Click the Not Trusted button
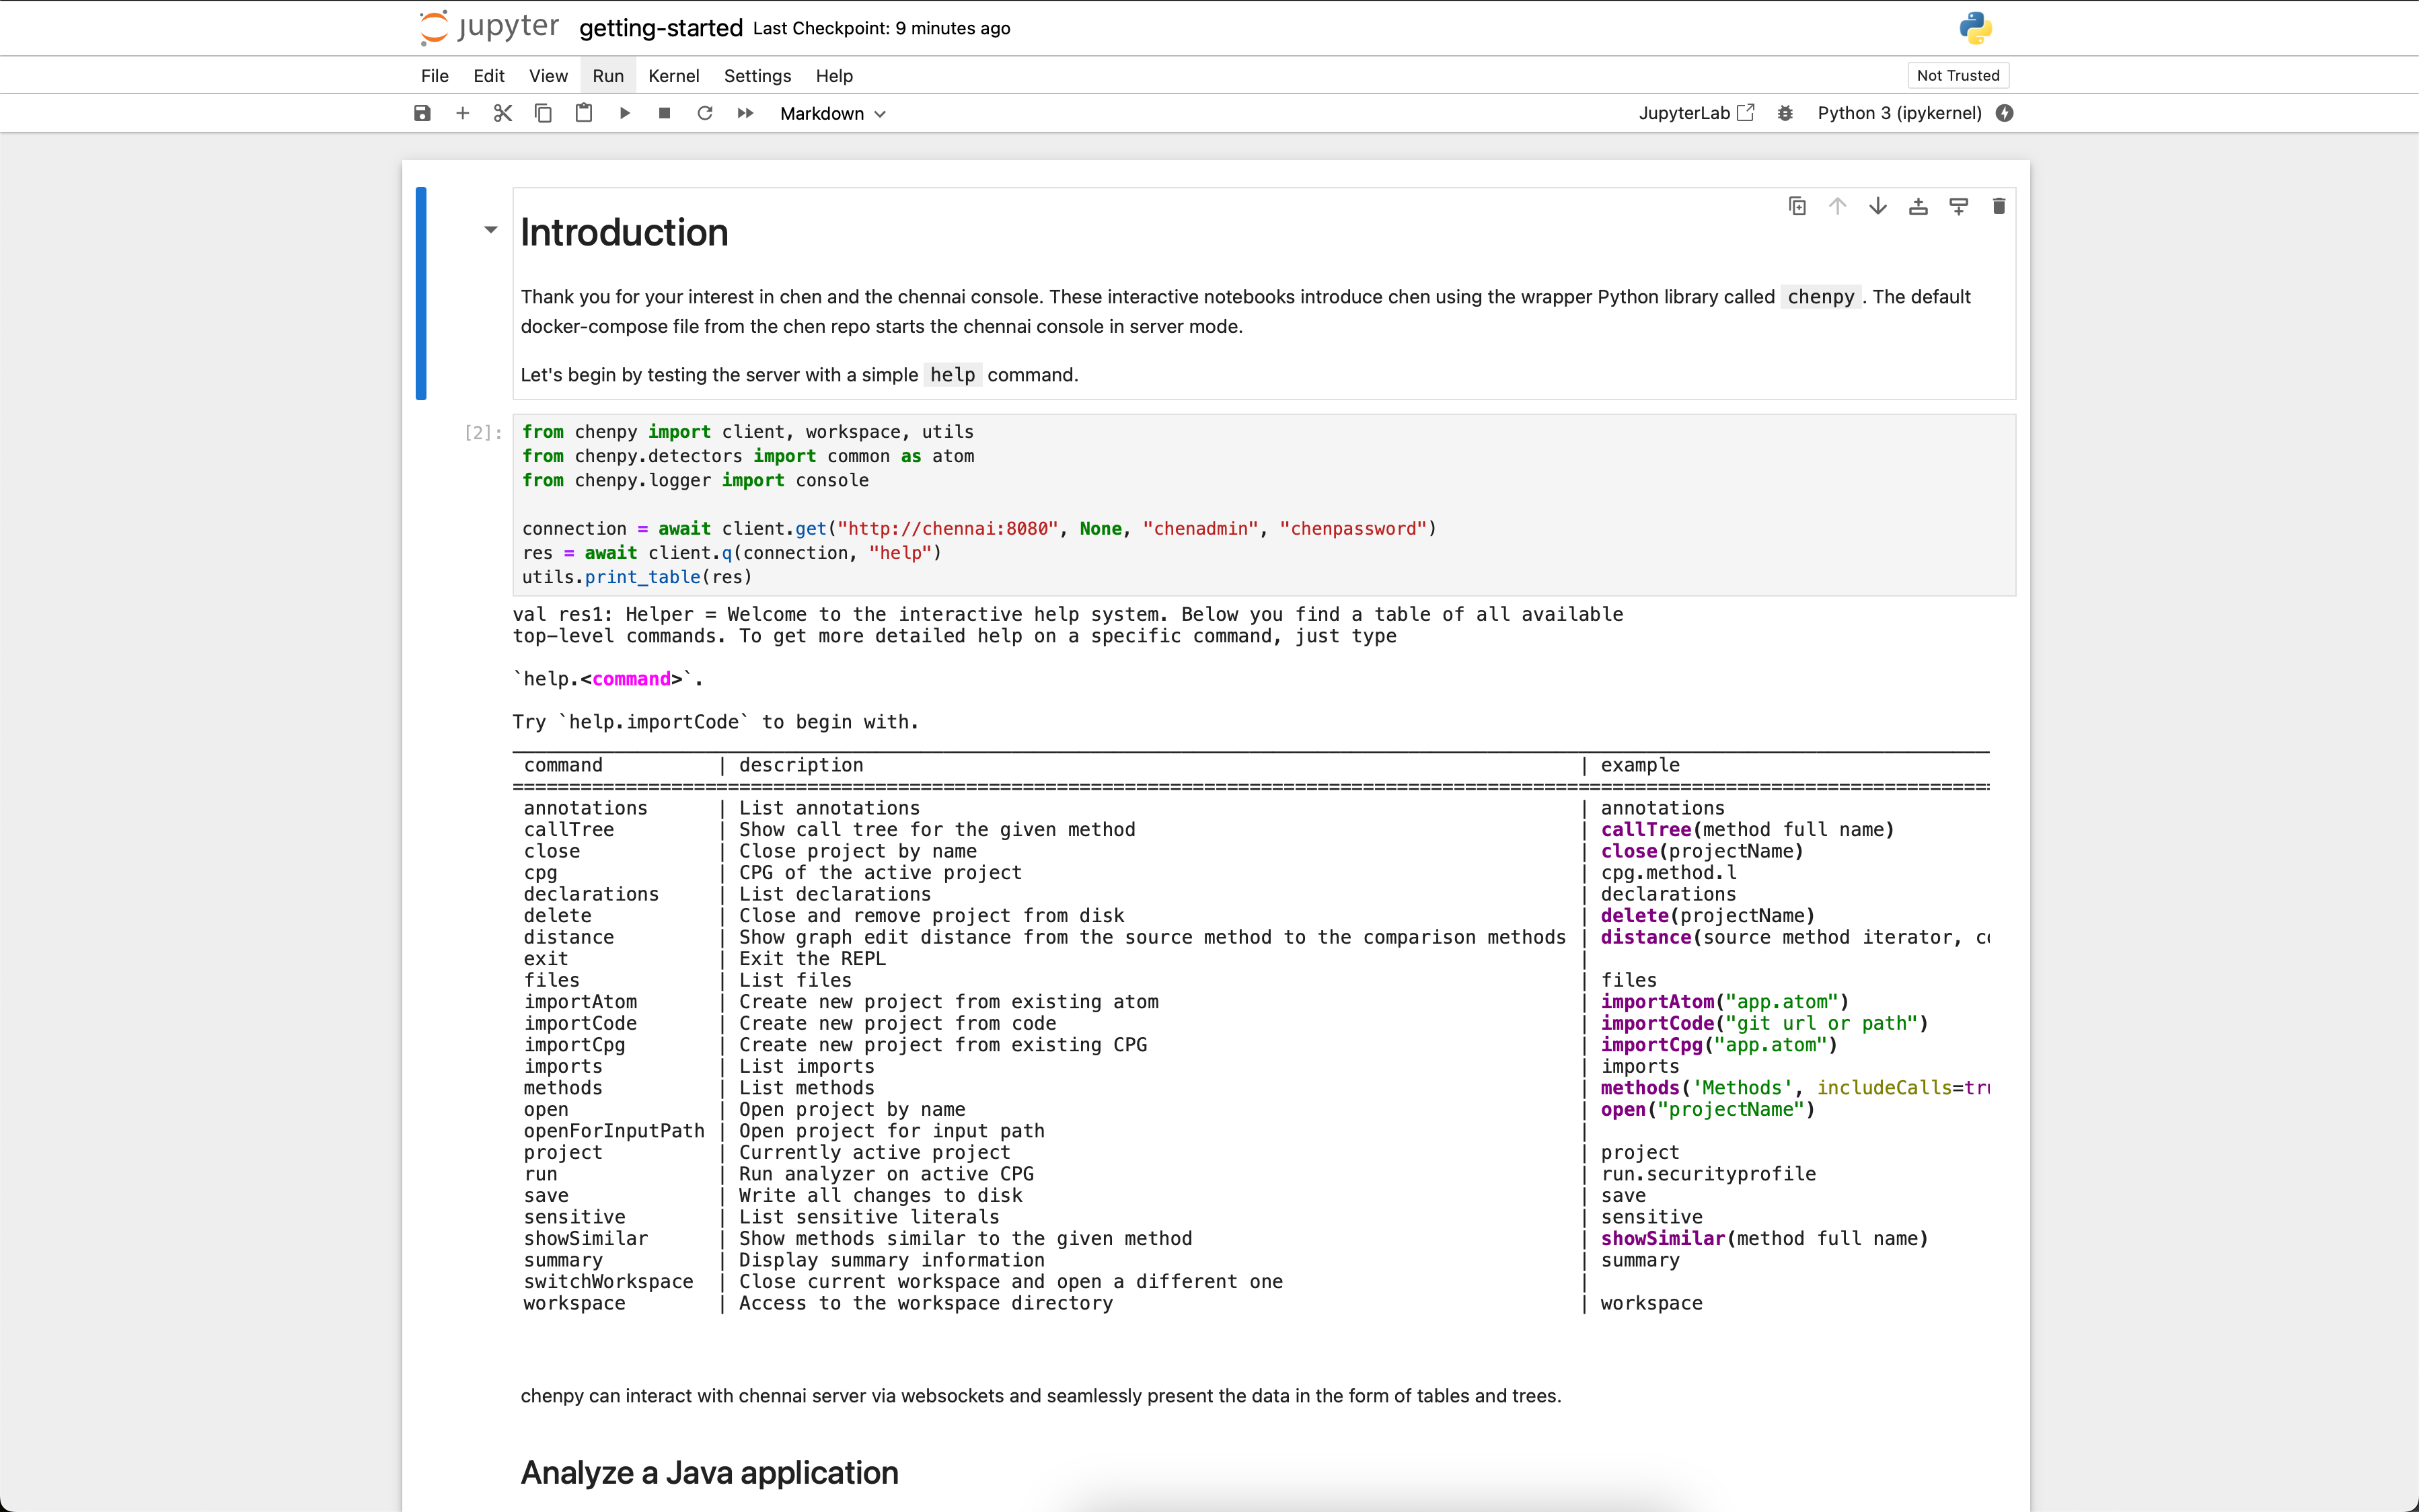2419x1512 pixels. point(1958,75)
